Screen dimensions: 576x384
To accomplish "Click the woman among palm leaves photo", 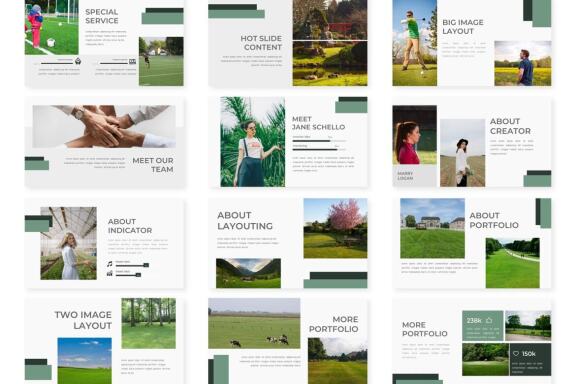I will pos(252,142).
